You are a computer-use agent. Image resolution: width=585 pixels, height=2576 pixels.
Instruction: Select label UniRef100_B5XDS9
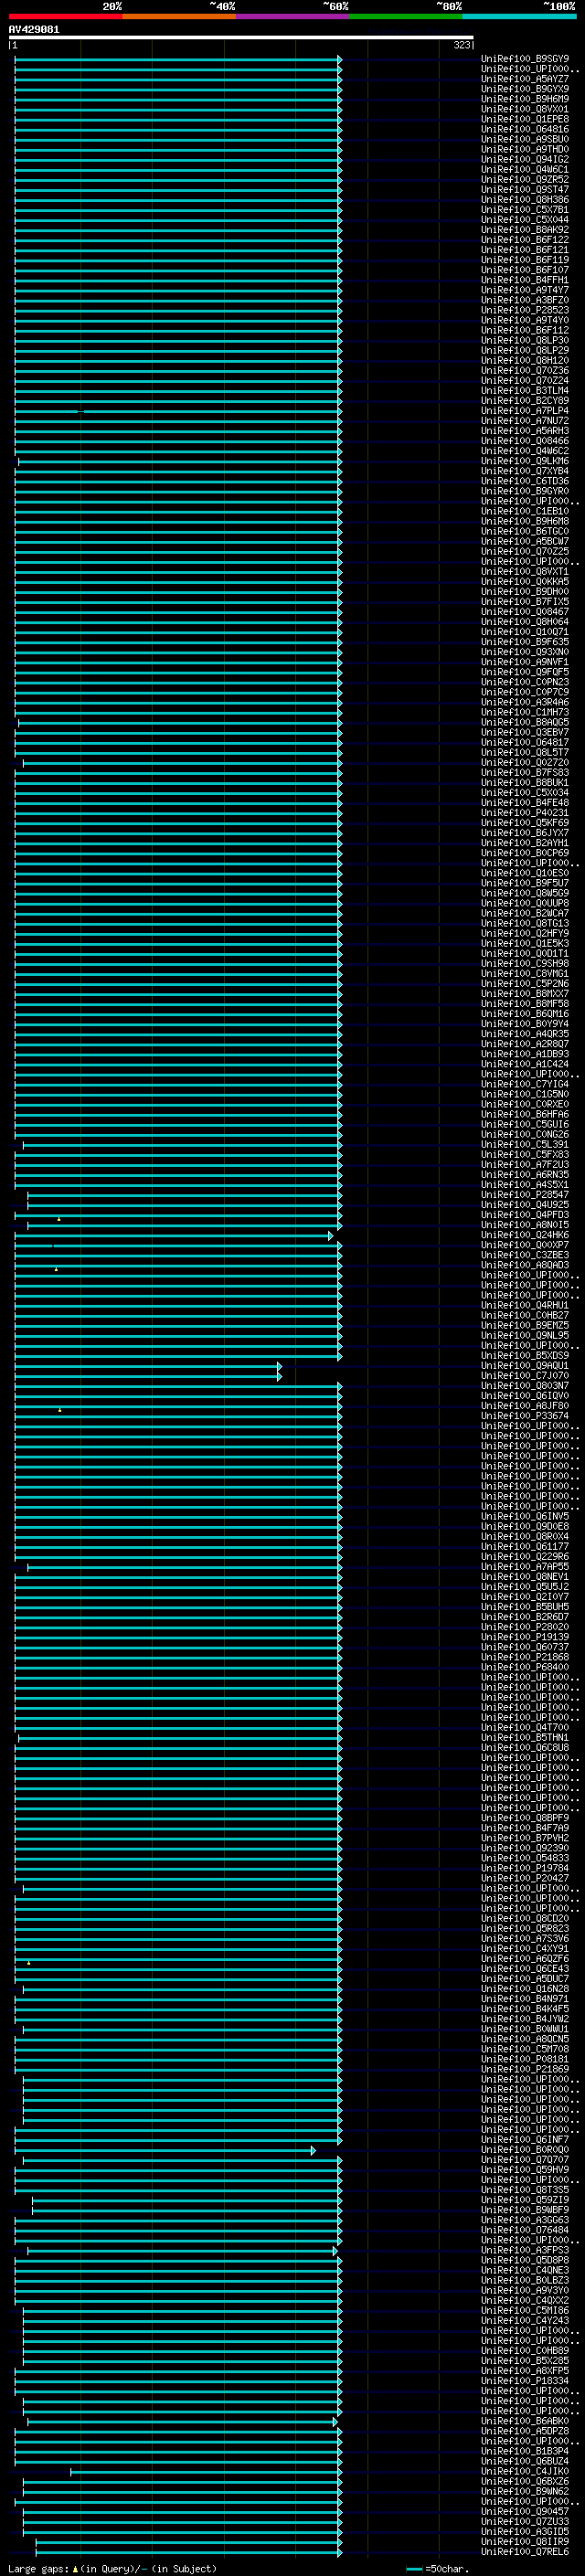click(525, 1355)
